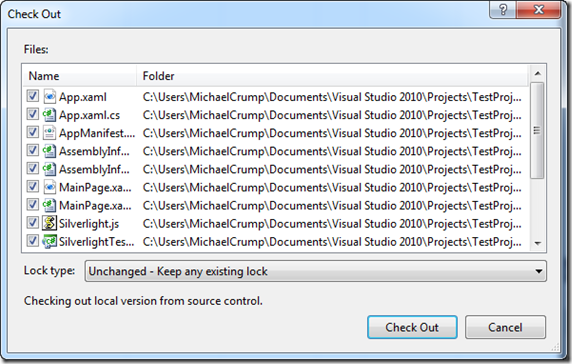Open the Lock type dropdown
Screen dimensions: 572x364
(316, 271)
